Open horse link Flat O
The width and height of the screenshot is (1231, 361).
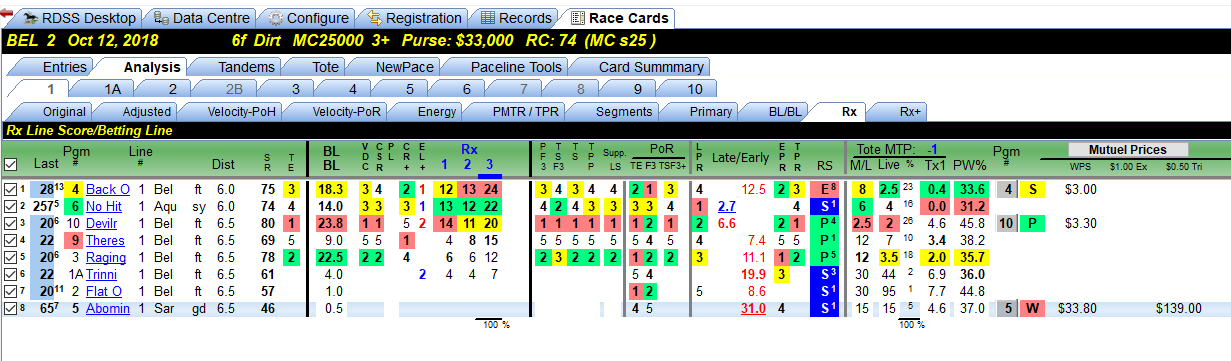(104, 291)
